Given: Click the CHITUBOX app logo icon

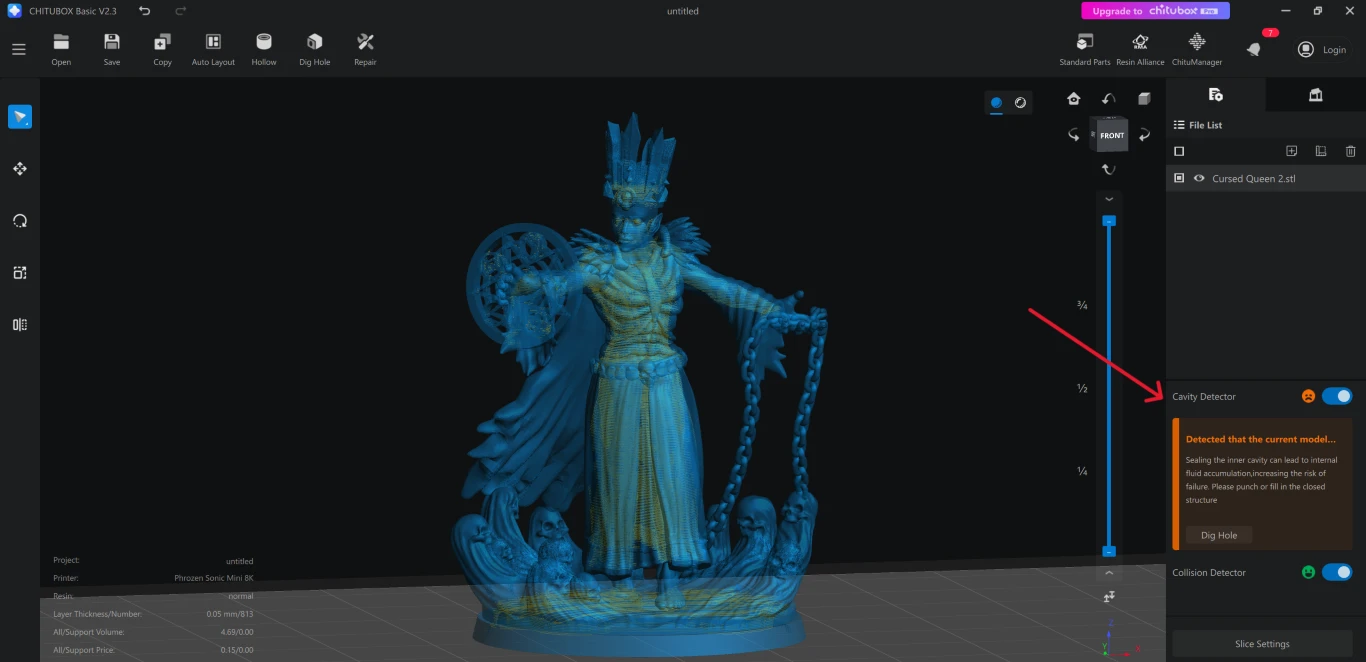Looking at the screenshot, I should pos(14,11).
